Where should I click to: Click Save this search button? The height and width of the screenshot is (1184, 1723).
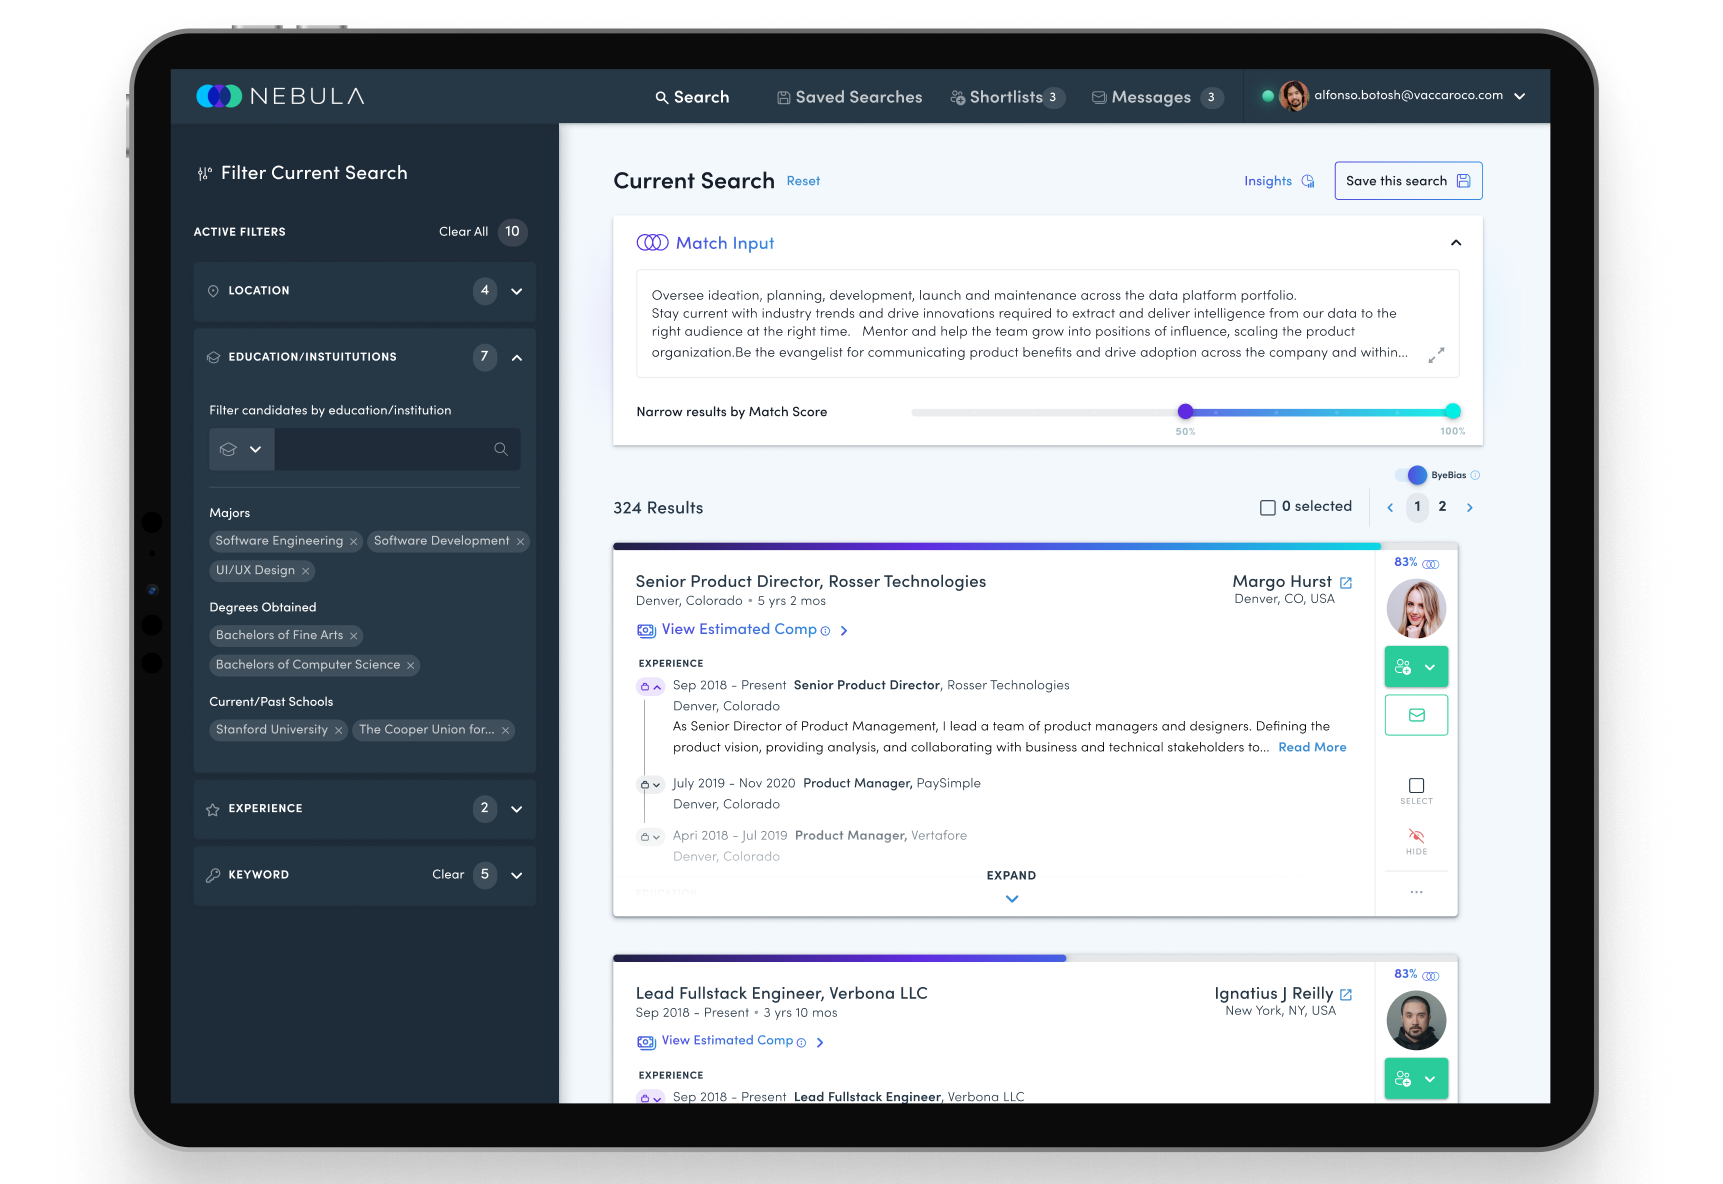tap(1408, 181)
